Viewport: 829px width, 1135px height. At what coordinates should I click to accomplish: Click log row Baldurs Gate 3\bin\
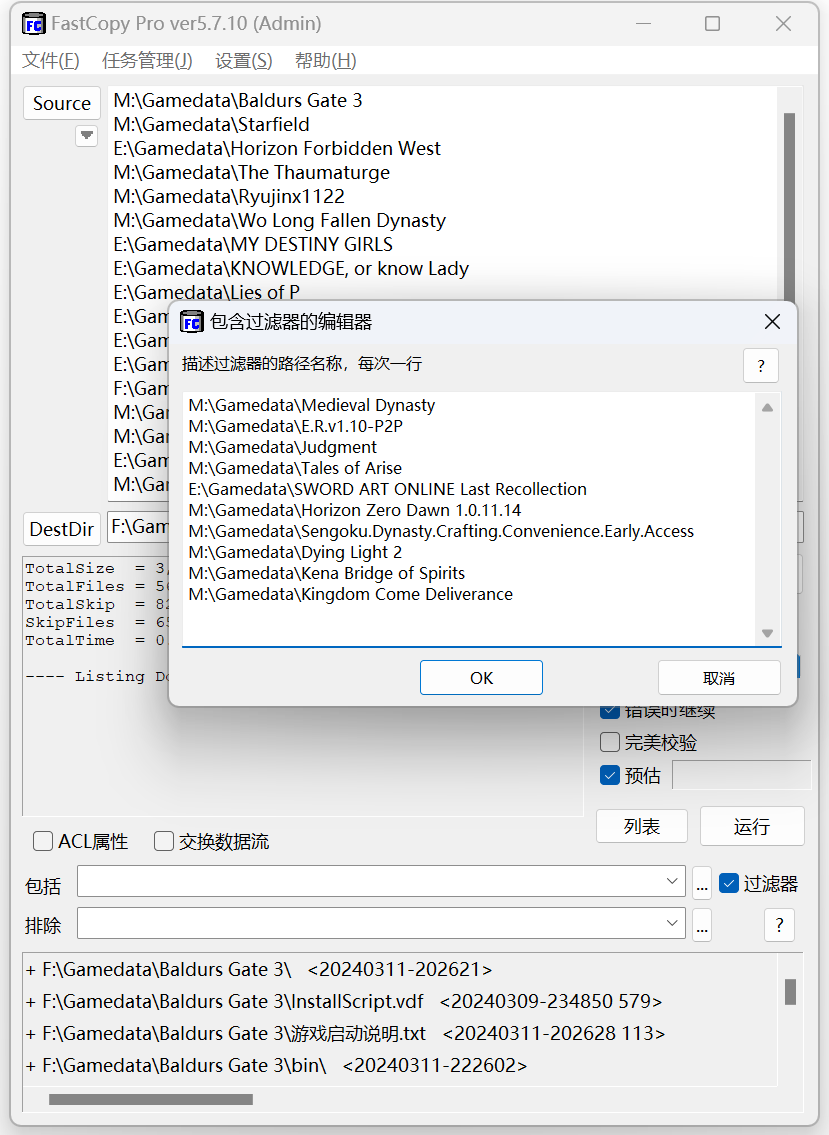tap(276, 1065)
